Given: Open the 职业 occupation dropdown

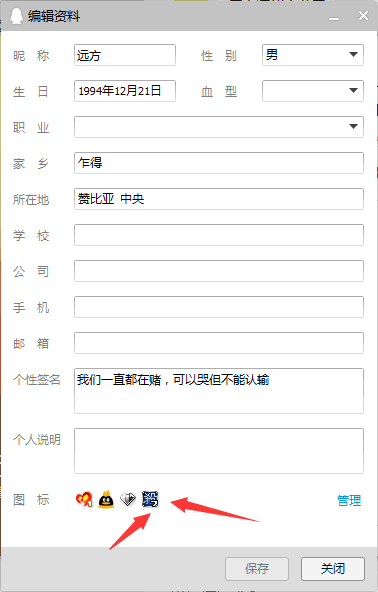Looking at the screenshot, I should [219, 127].
